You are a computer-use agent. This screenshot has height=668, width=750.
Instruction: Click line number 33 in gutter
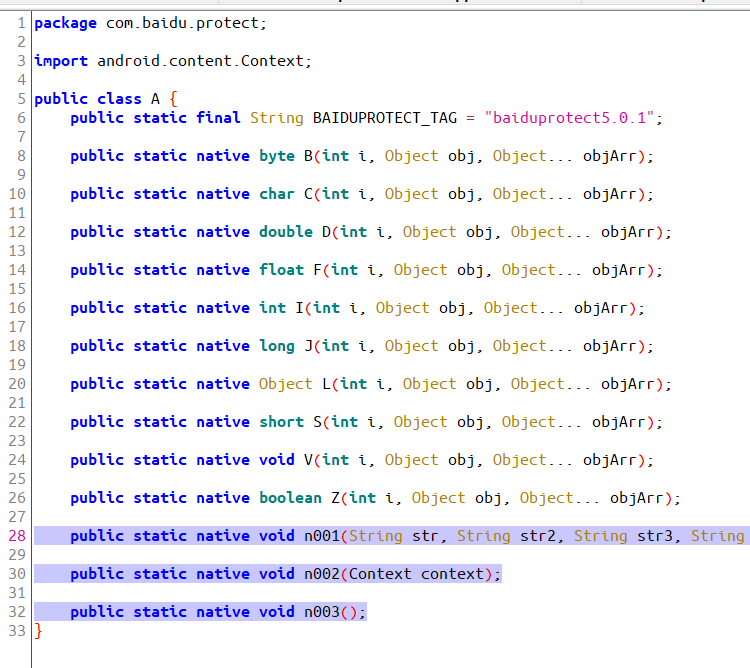tap(17, 631)
